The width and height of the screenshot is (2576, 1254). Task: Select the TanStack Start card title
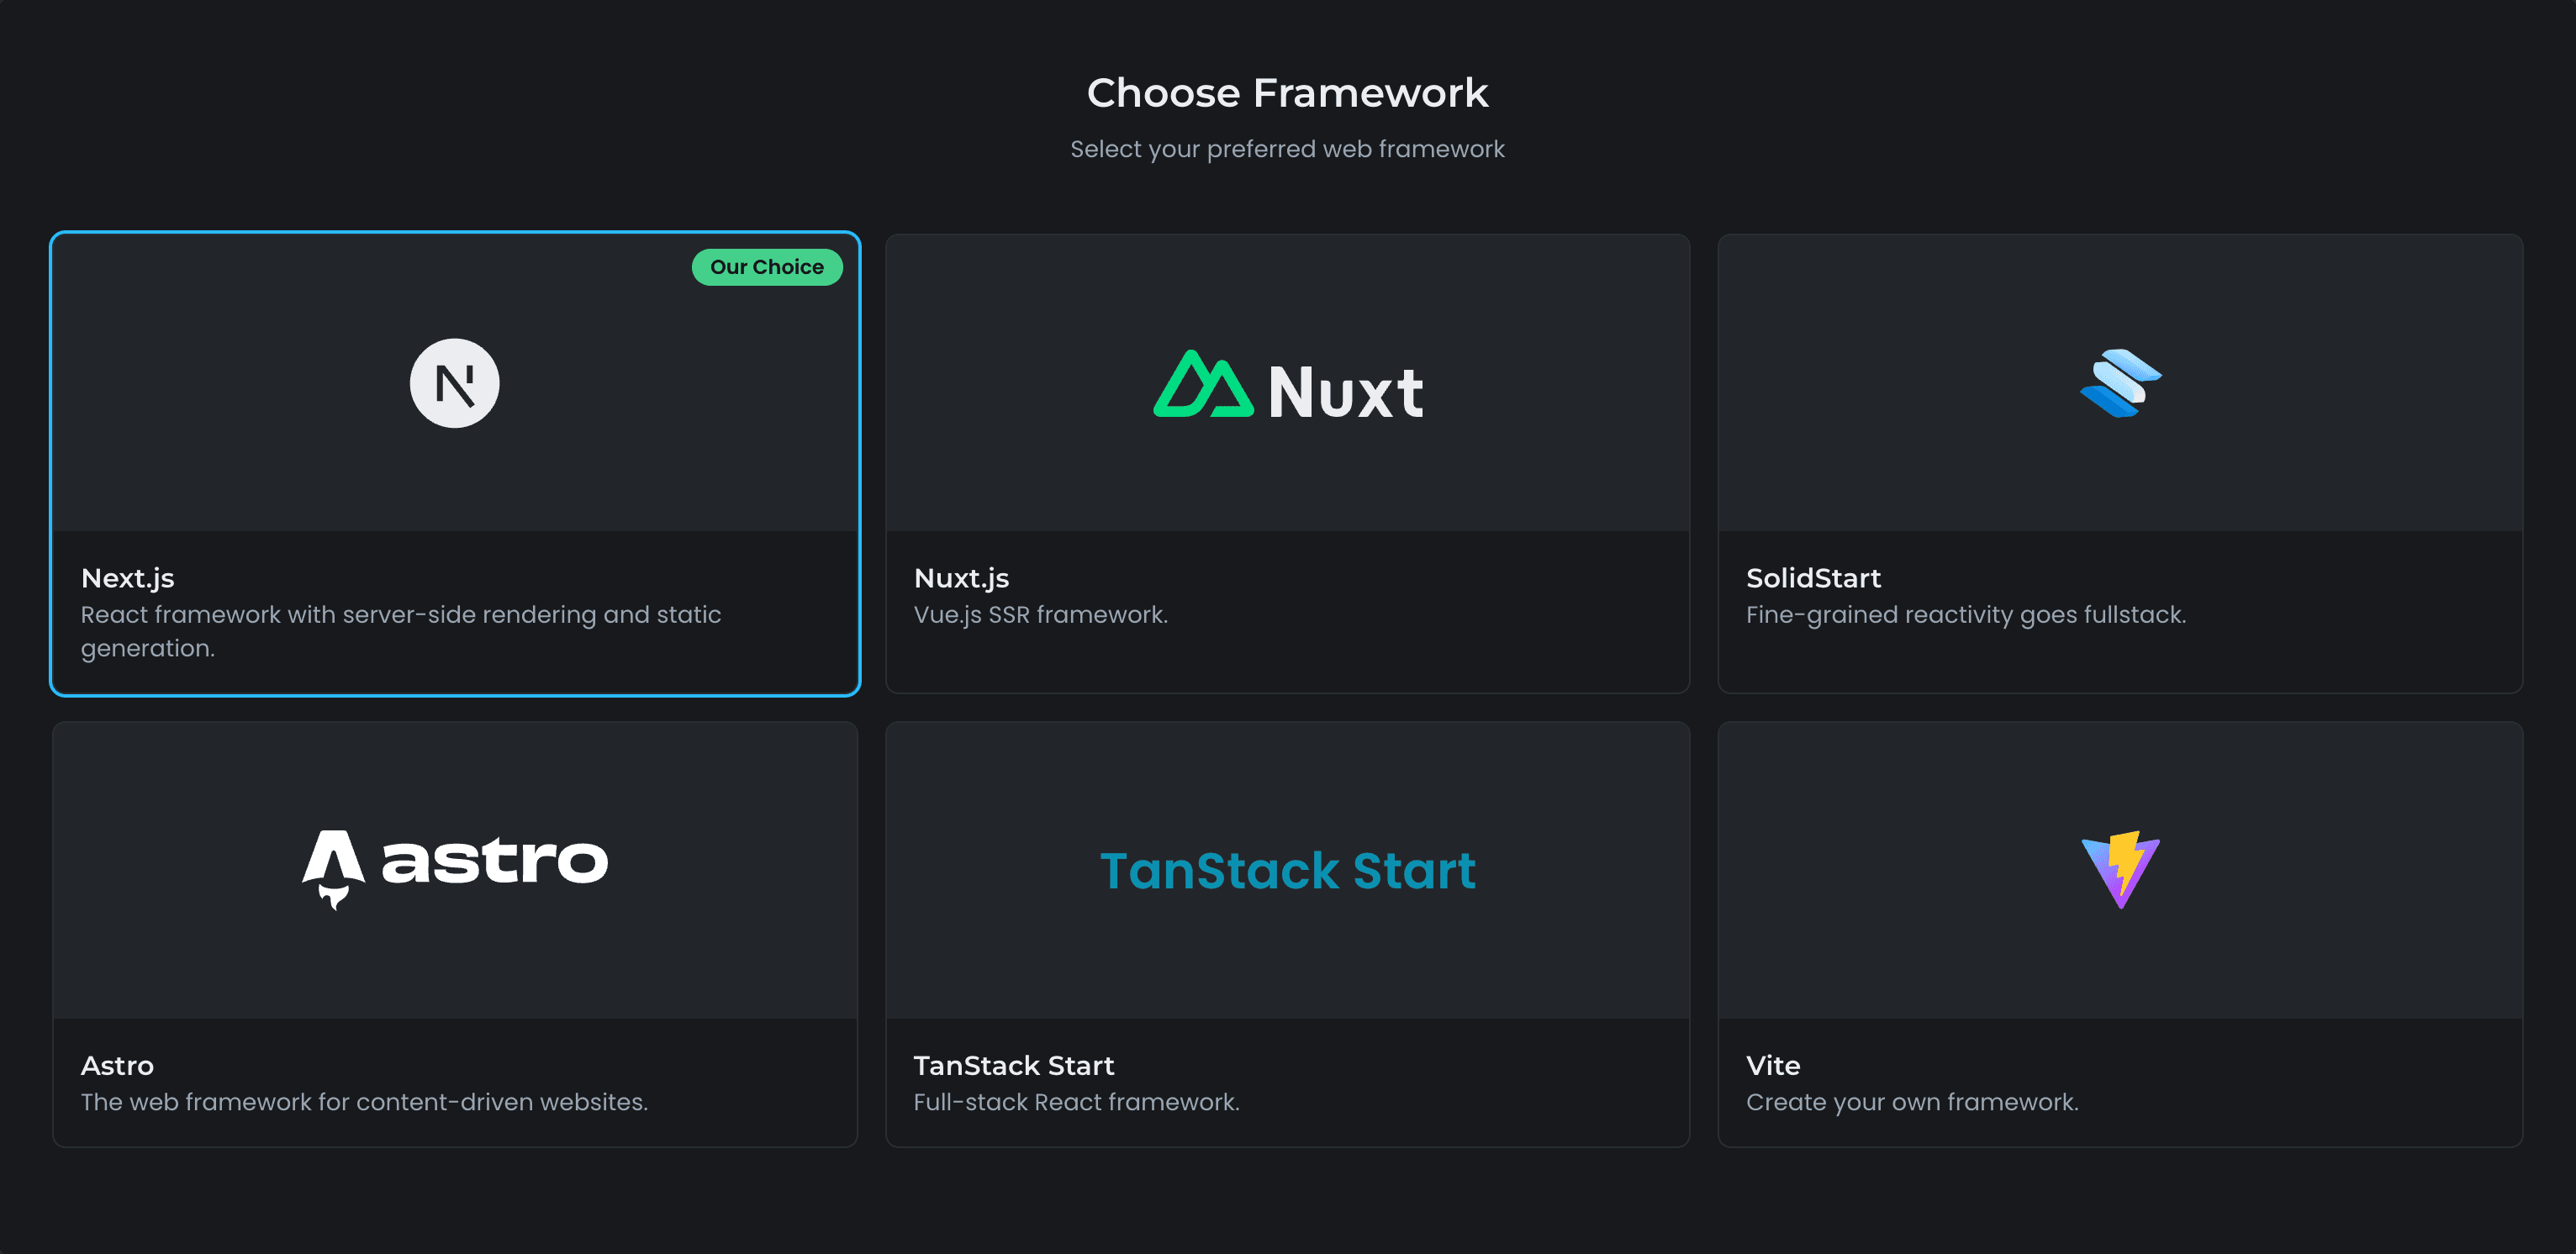coord(1013,1065)
